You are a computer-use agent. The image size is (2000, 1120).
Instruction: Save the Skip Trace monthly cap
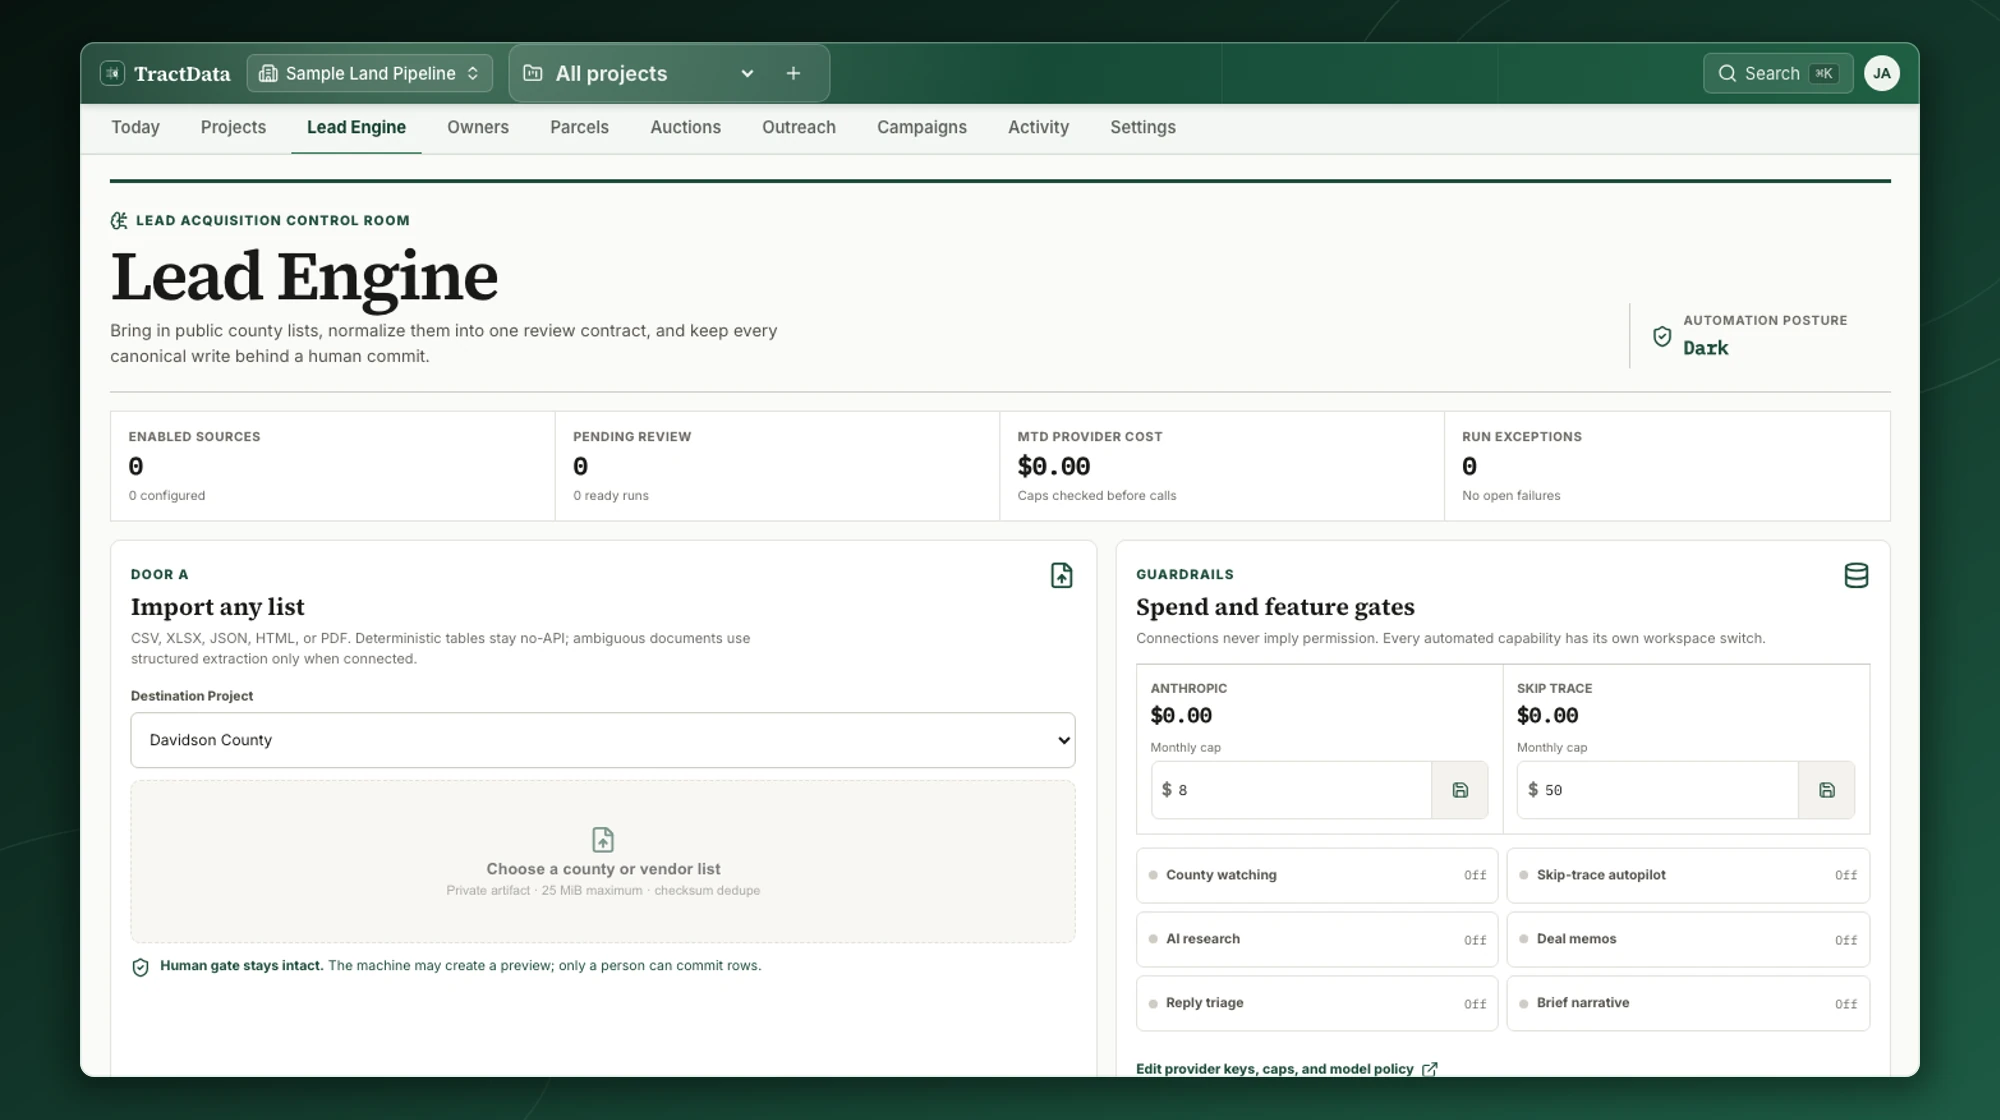(1827, 790)
